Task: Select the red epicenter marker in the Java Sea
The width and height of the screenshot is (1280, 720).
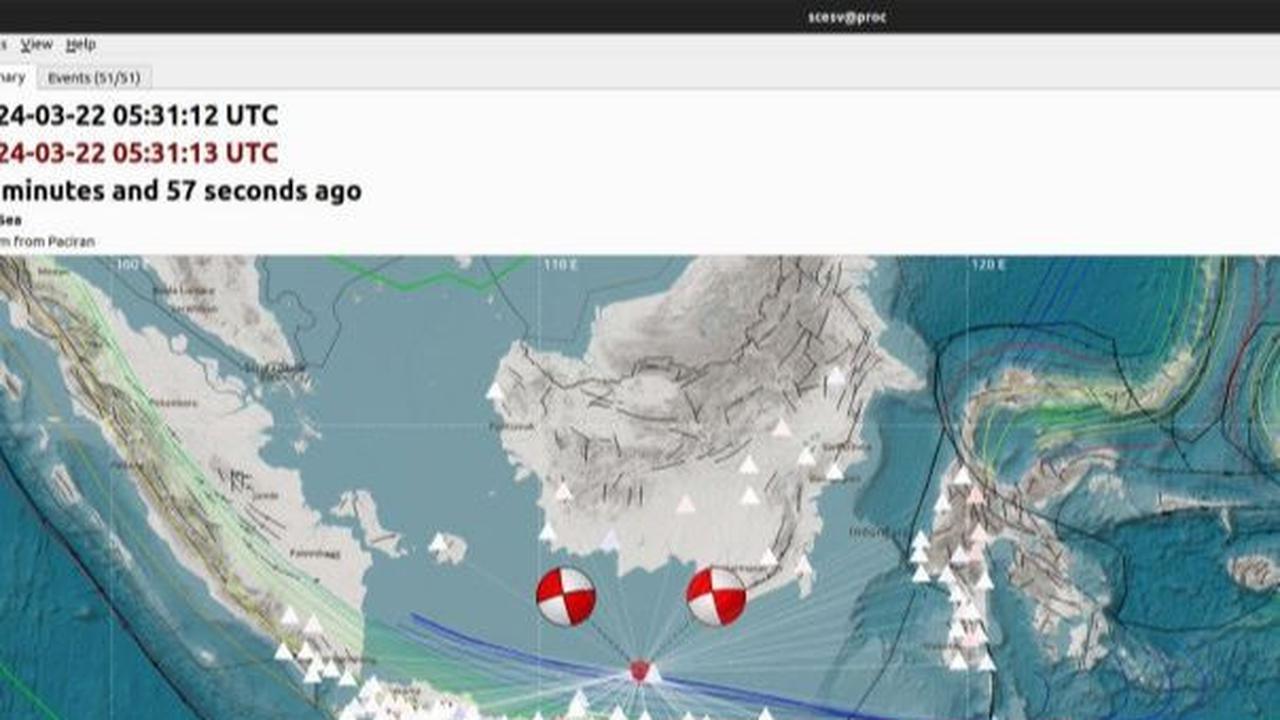Action: [639, 671]
